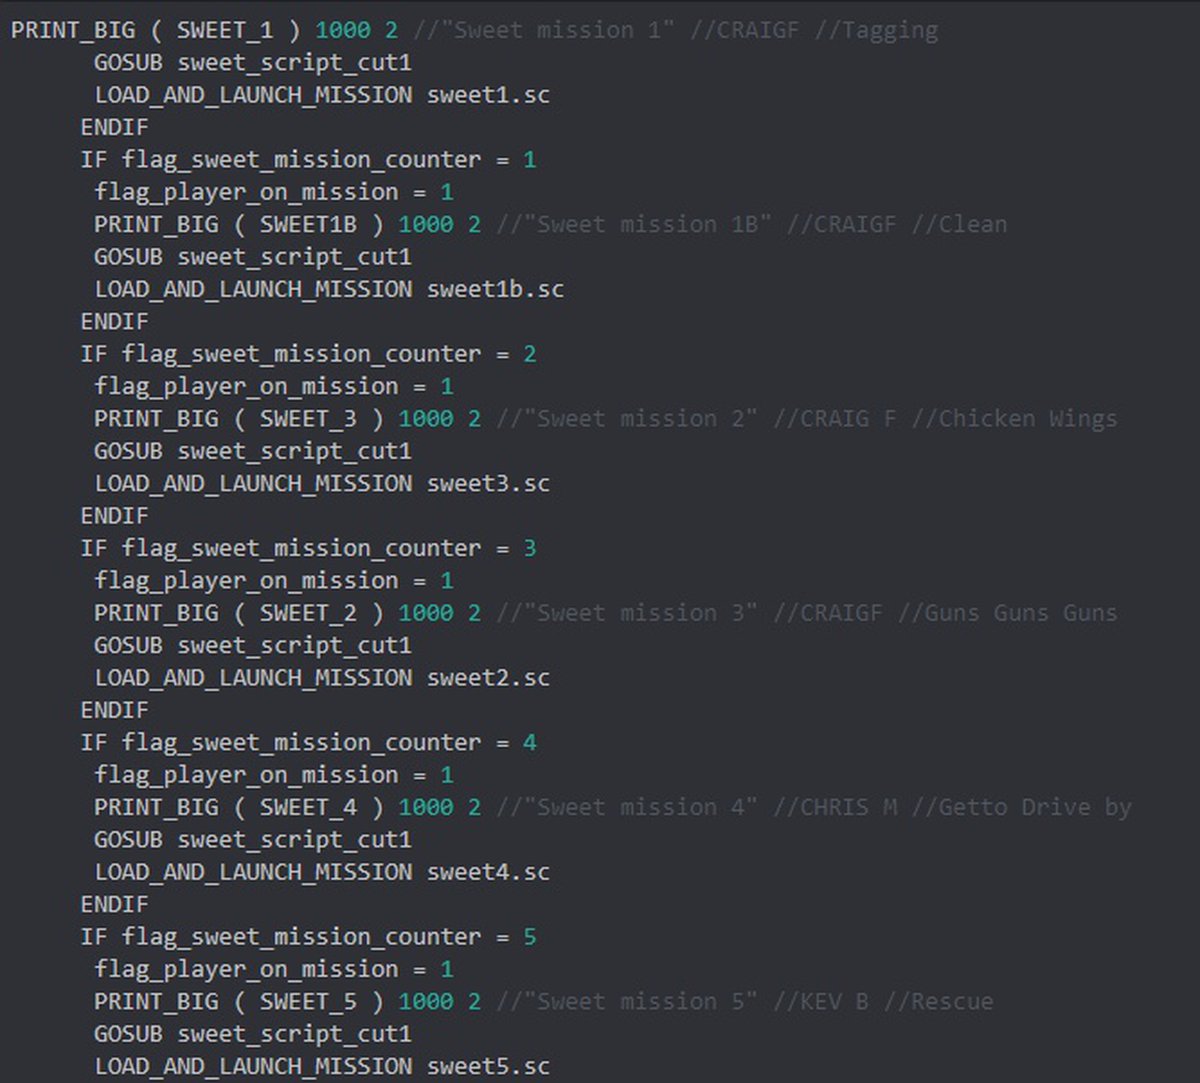Click the SWEET_1 identifier in PRINT_BIG
Screen dimensions: 1200x1083
tap(224, 30)
